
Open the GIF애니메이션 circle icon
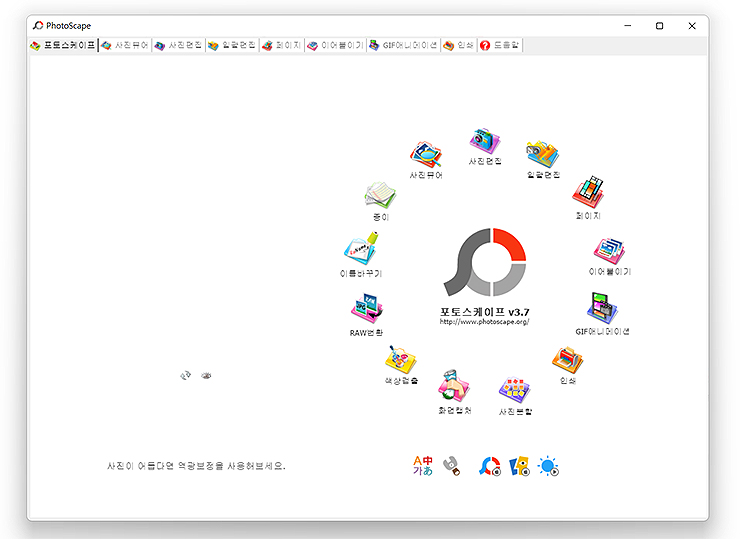[602, 308]
